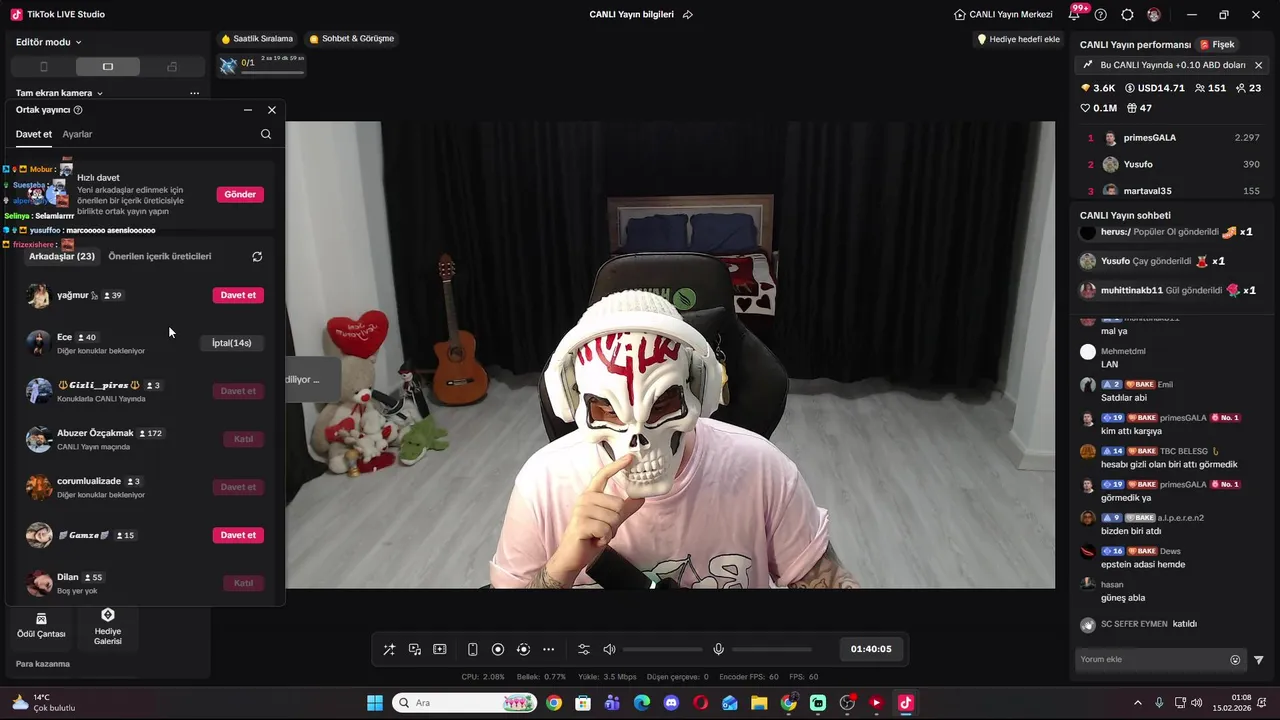
Task: Open Opera browser from the taskbar
Action: 700,703
